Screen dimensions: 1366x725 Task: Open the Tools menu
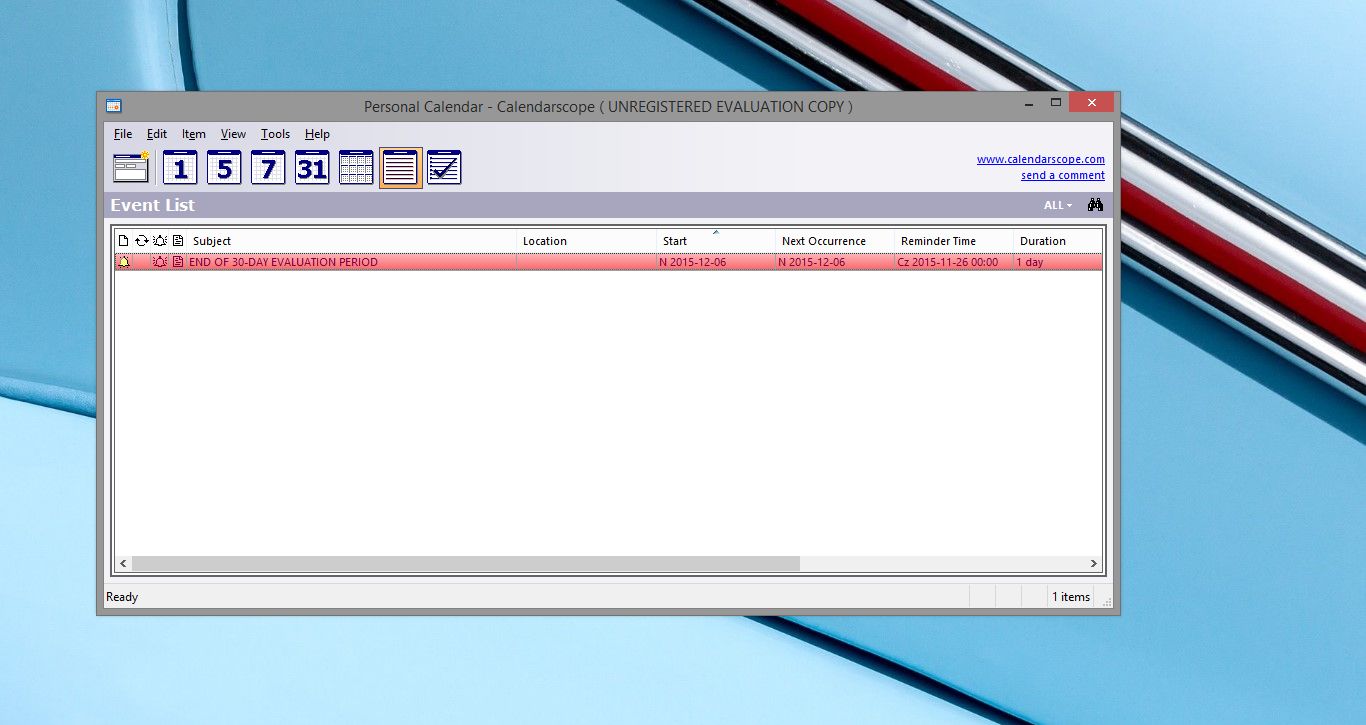point(275,134)
